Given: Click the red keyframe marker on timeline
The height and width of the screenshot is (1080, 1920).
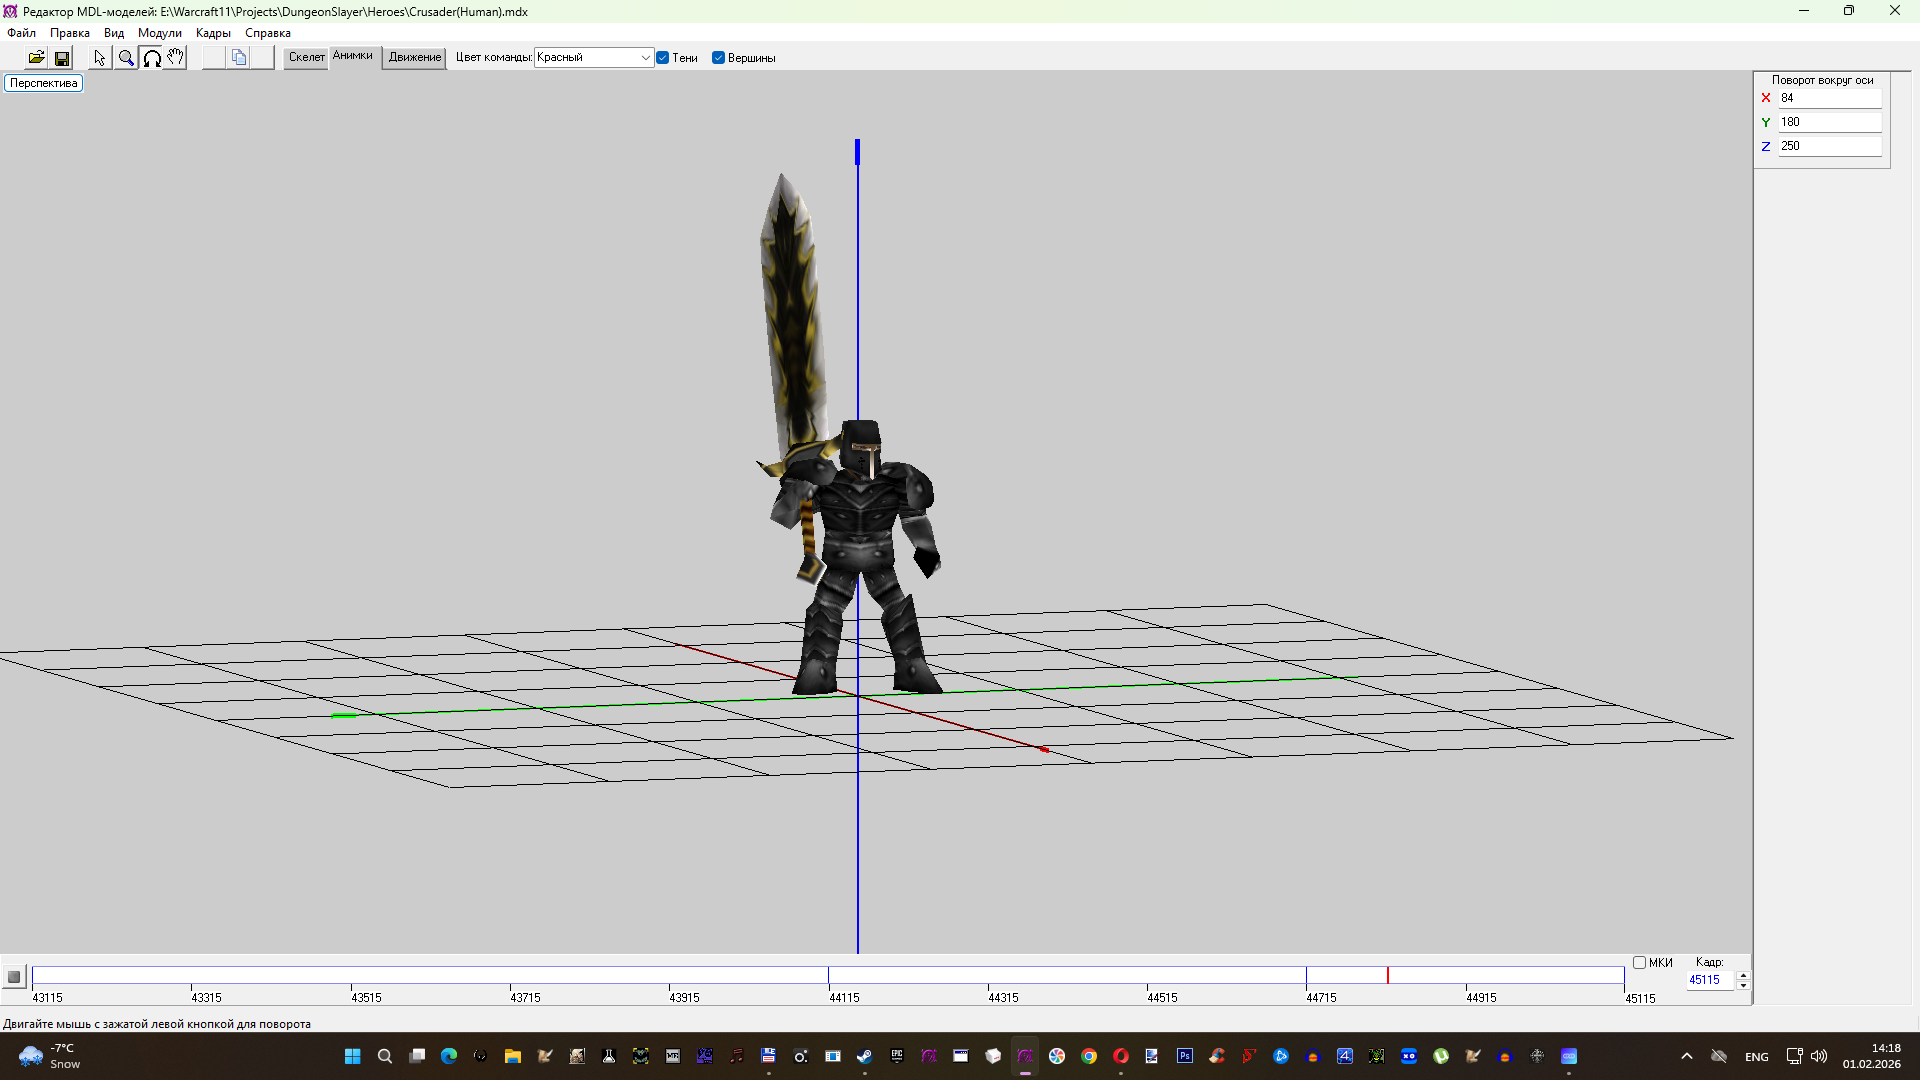Looking at the screenshot, I should point(1387,975).
